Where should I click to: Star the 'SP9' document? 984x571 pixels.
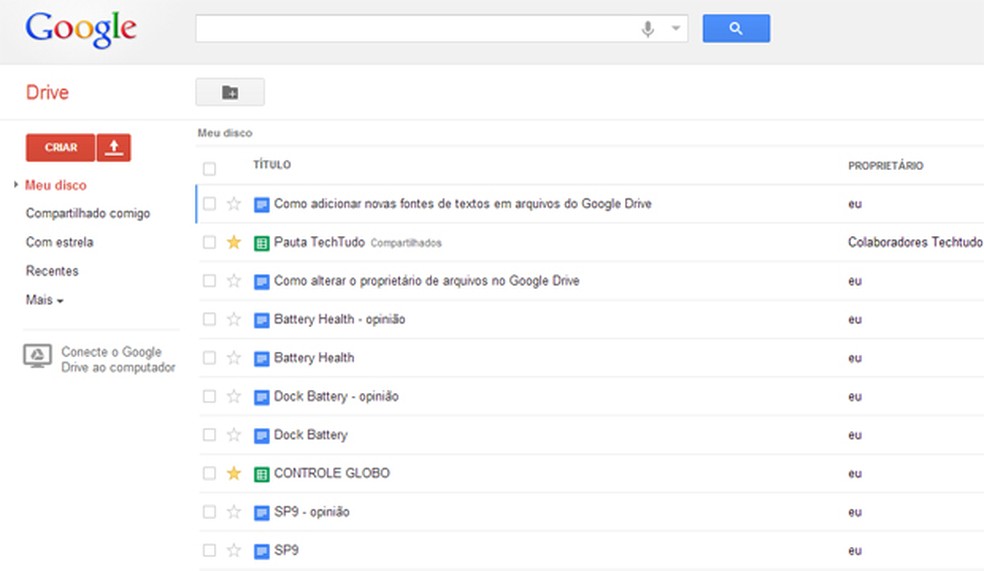[x=233, y=550]
